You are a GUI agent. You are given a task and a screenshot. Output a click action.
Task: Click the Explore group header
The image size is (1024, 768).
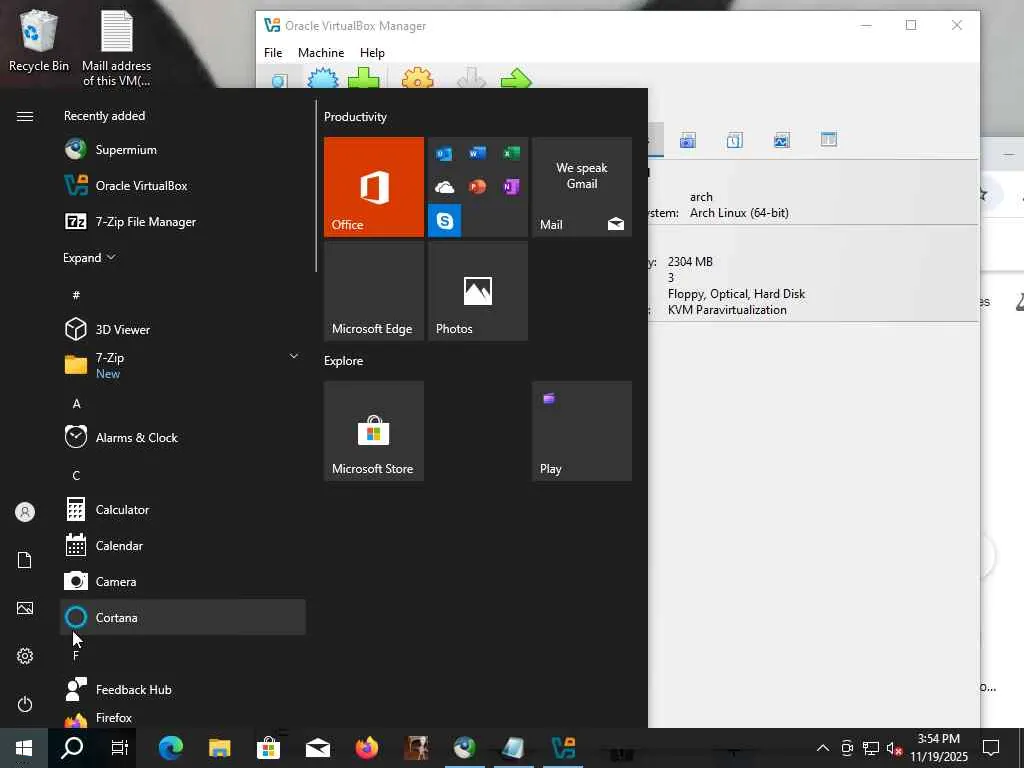344,360
